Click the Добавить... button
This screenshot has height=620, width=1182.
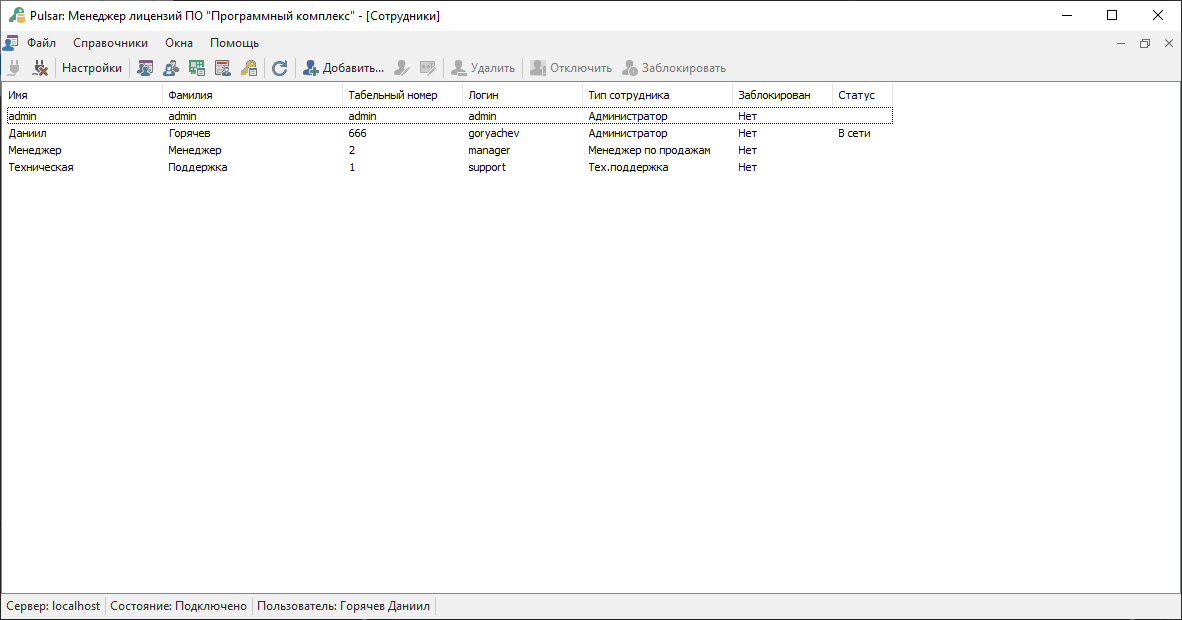pyautogui.click(x=343, y=68)
